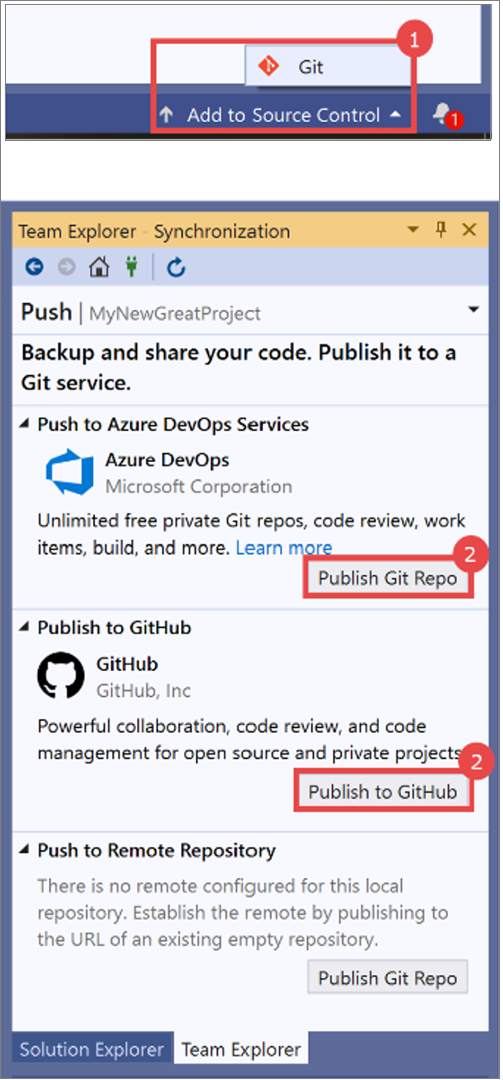Select Git from the source control popup

click(x=326, y=67)
